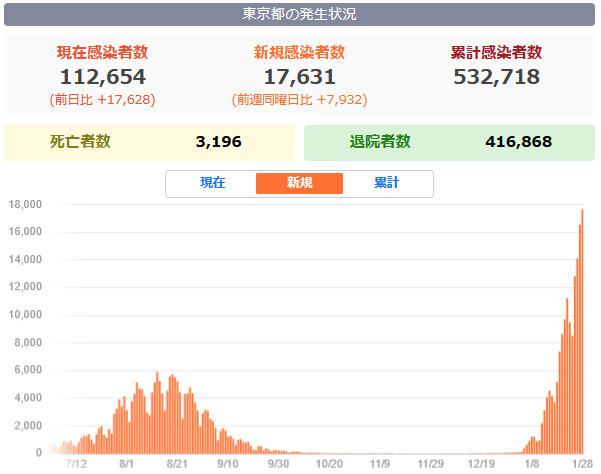Click the tallest bar at 1/28
This screenshot has height=474, width=601.
click(582, 331)
